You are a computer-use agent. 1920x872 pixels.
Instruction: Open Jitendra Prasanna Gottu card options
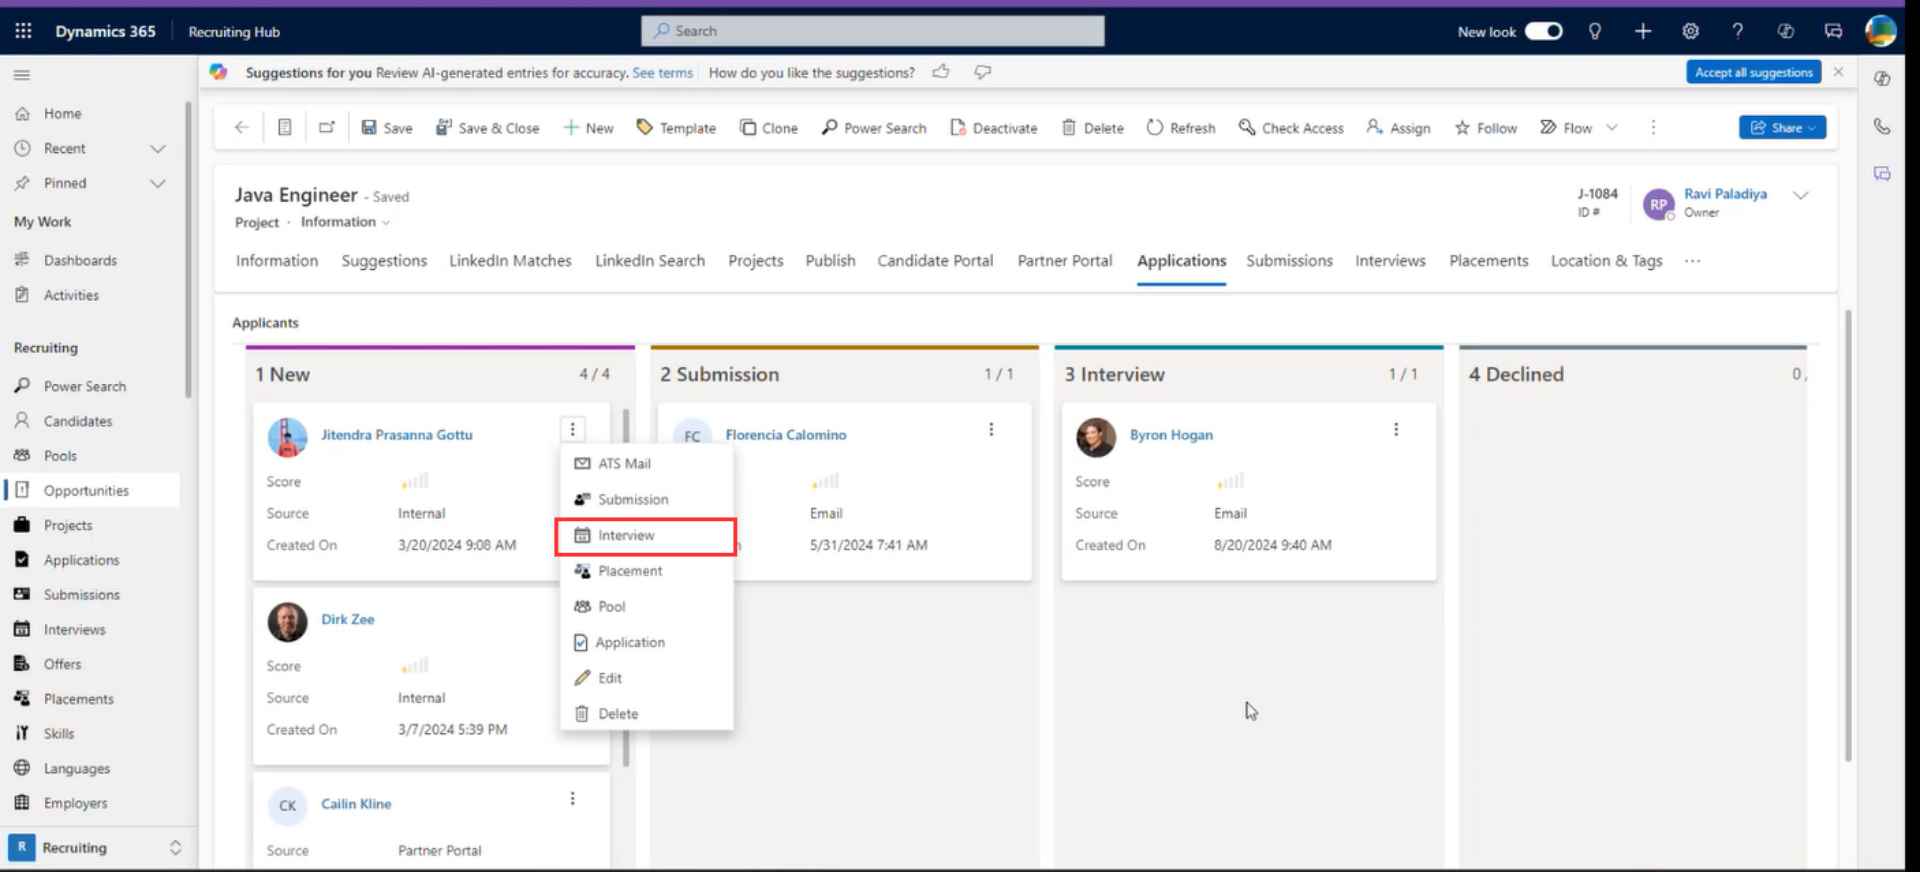click(572, 429)
